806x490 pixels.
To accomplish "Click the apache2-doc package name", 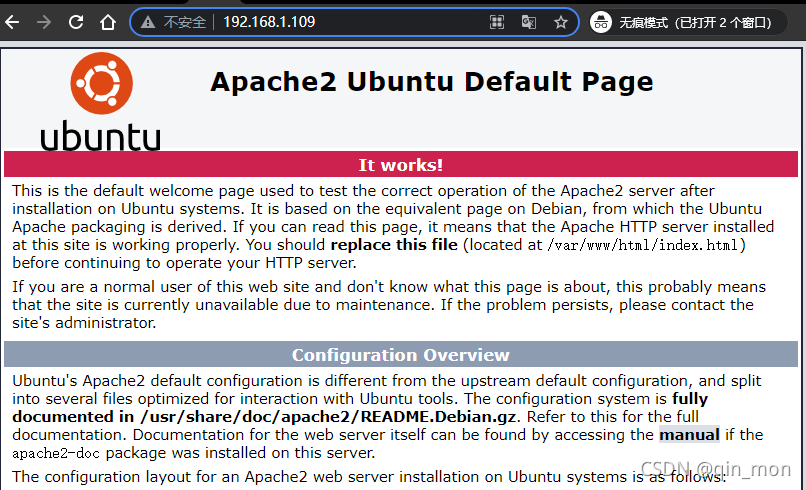I will pyautogui.click(x=56, y=453).
